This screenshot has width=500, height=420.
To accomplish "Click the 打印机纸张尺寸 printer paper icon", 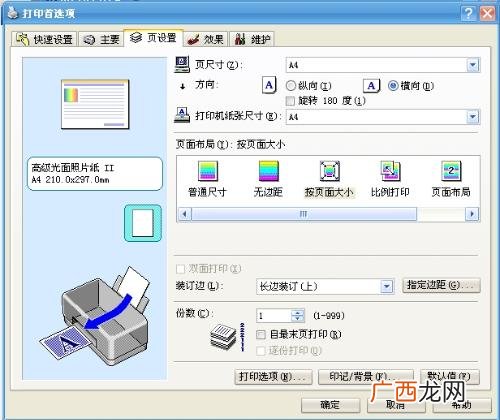I will [x=182, y=115].
